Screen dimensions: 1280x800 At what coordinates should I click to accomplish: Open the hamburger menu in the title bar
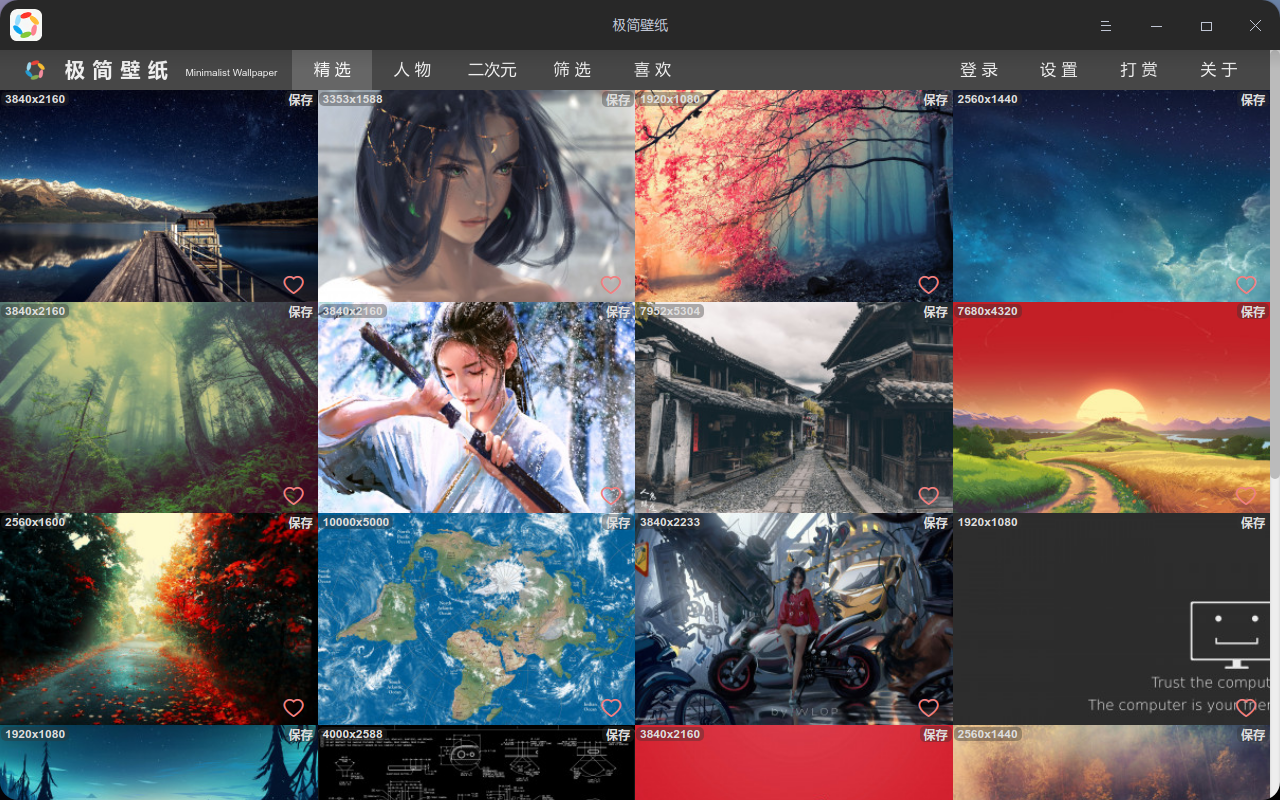point(1105,26)
